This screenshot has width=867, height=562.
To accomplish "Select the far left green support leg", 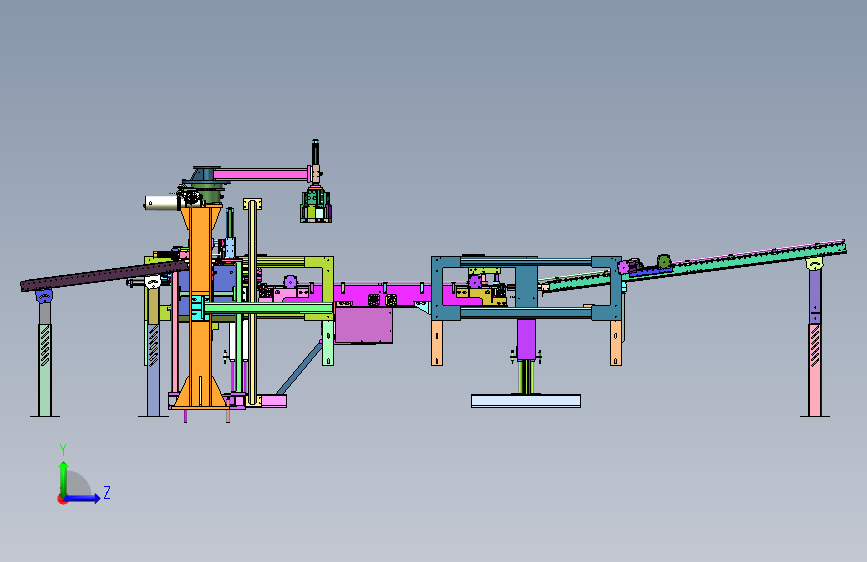I will click(45, 370).
